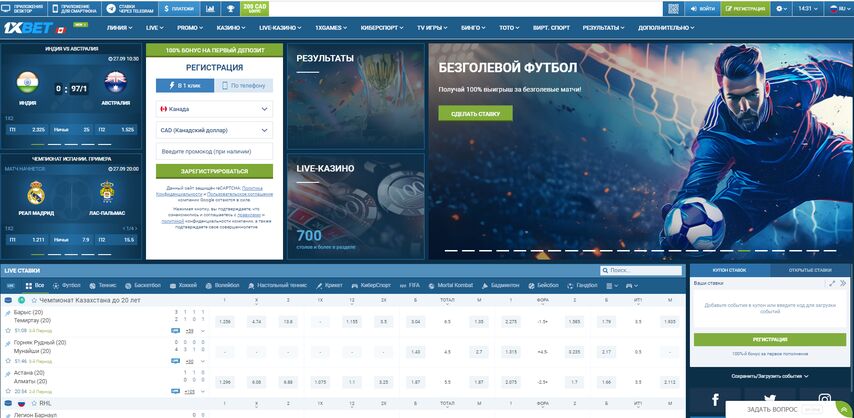Click the live bets search field
The width and height of the screenshot is (854, 418).
point(641,270)
